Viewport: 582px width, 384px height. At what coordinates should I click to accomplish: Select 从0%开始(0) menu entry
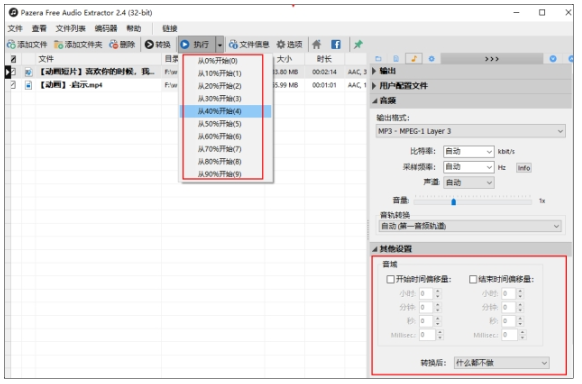click(226, 61)
